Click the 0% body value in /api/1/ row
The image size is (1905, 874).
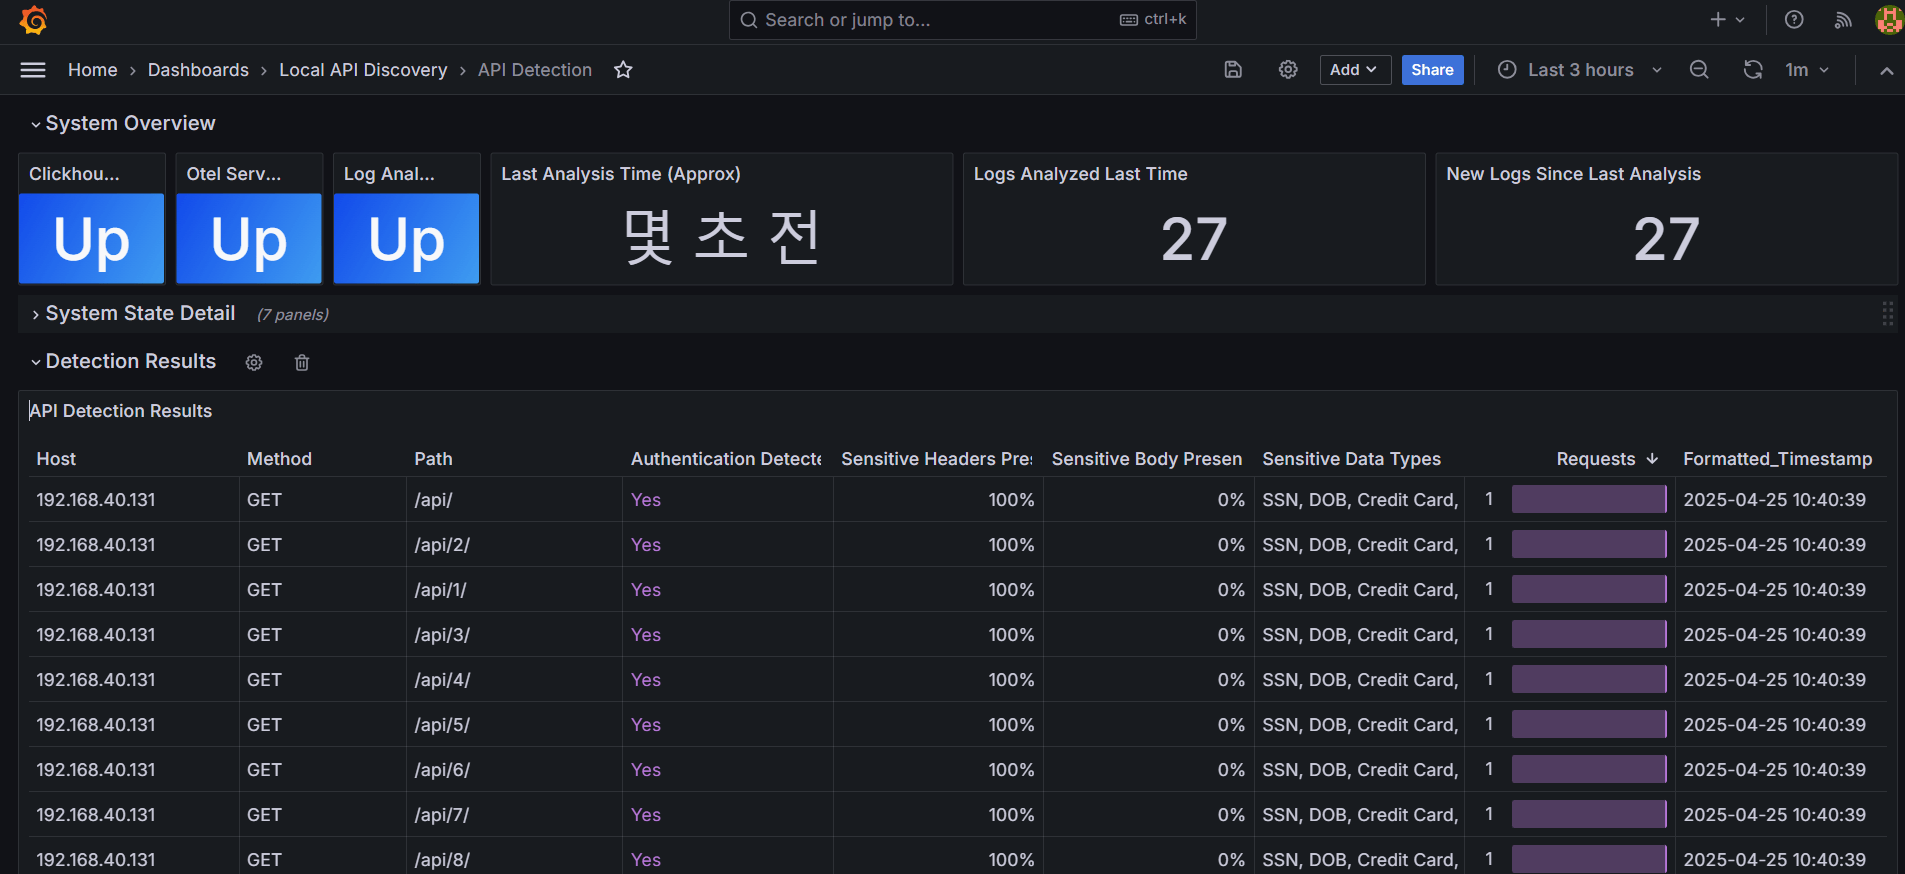click(1231, 590)
